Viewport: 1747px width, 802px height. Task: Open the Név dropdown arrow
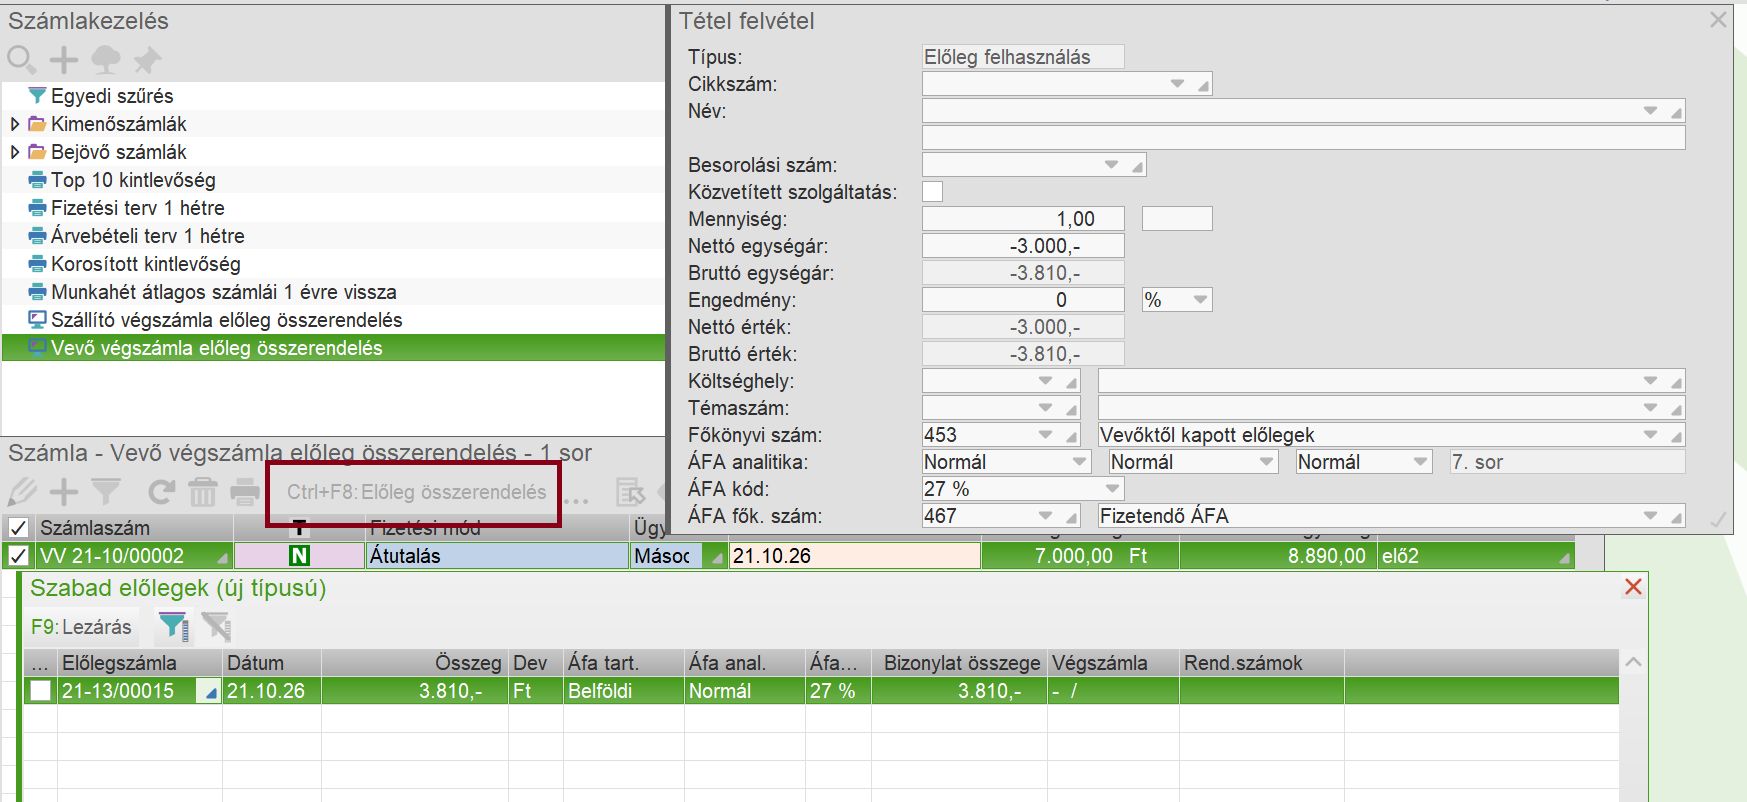point(1651,111)
